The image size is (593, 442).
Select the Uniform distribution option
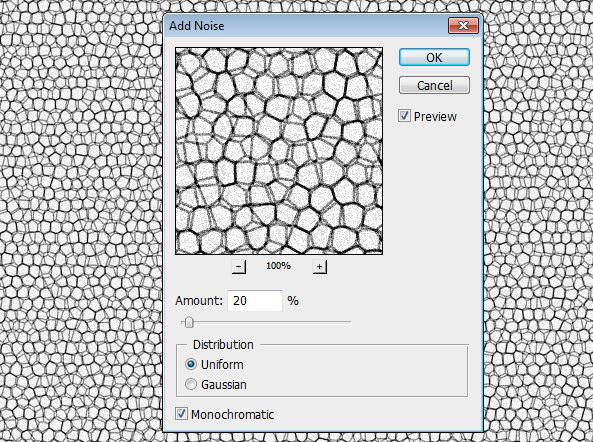(x=191, y=364)
